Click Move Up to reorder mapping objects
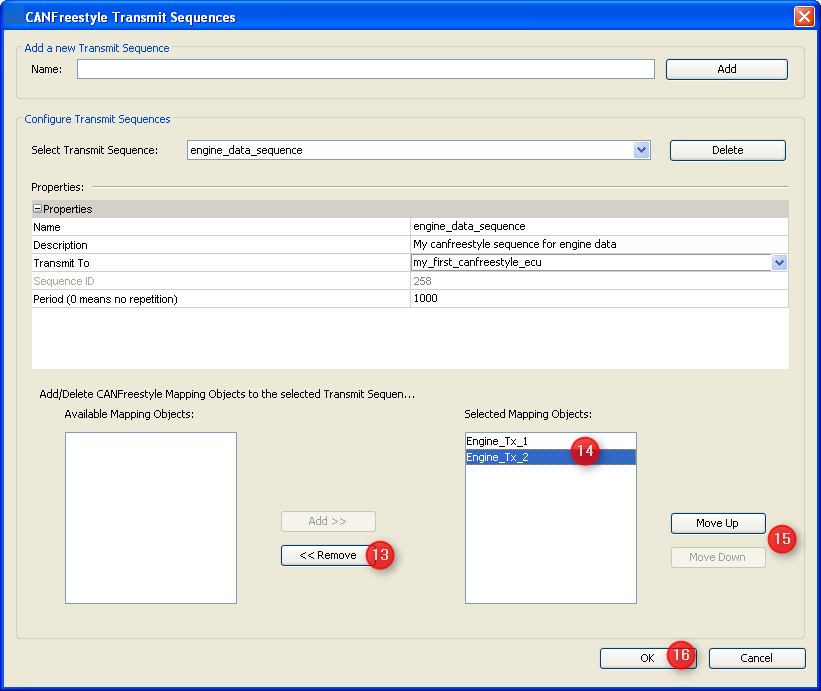This screenshot has height=691, width=821. coord(717,523)
